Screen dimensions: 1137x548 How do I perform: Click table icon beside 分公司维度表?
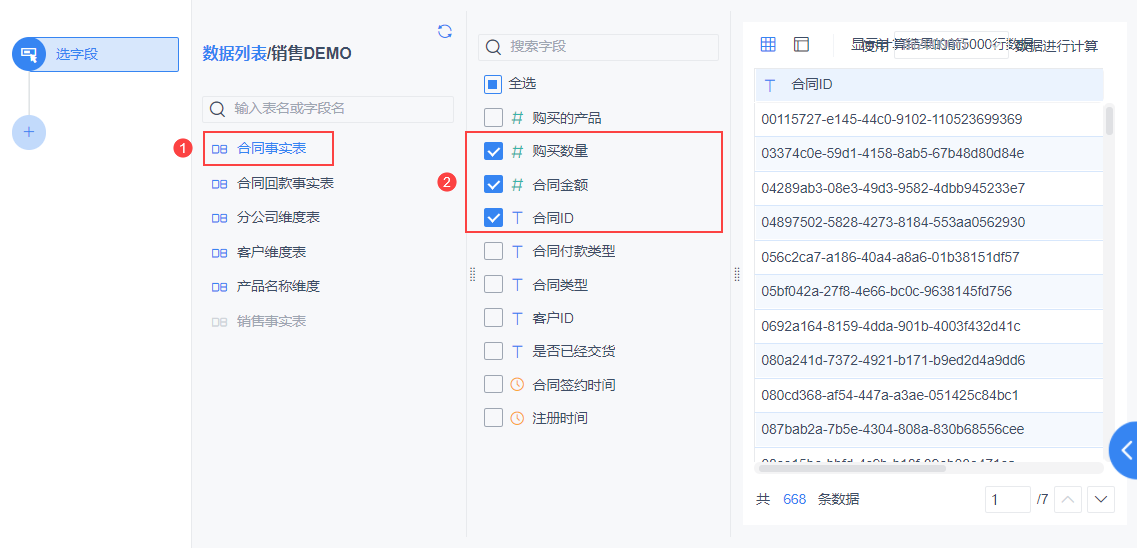click(219, 217)
